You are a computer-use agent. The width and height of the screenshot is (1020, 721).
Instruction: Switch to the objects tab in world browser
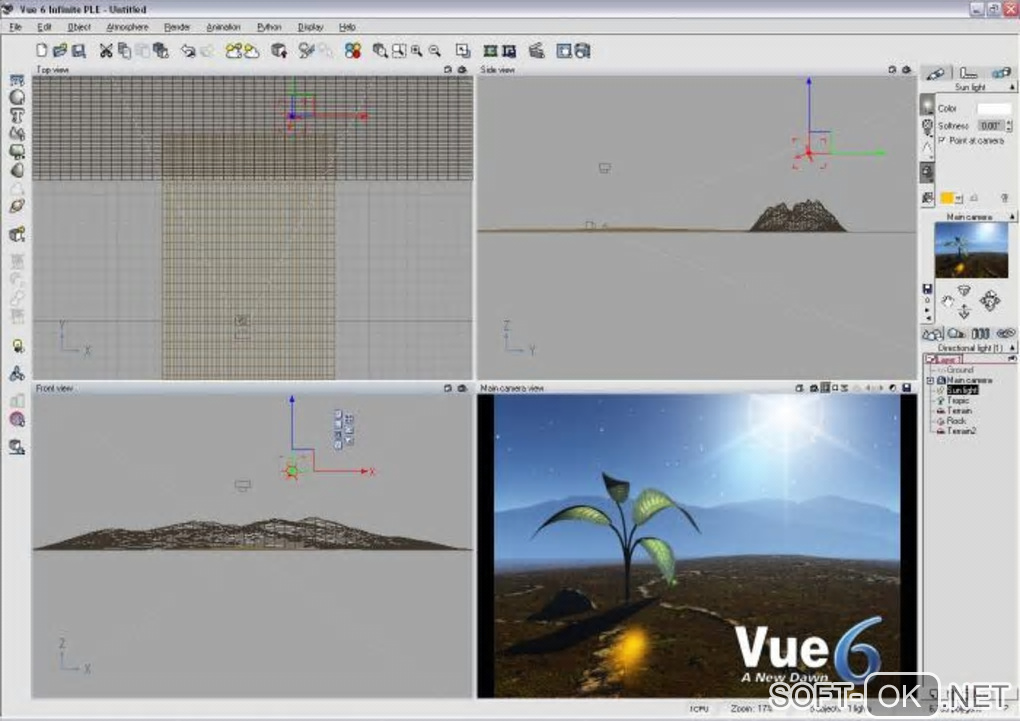click(x=932, y=334)
